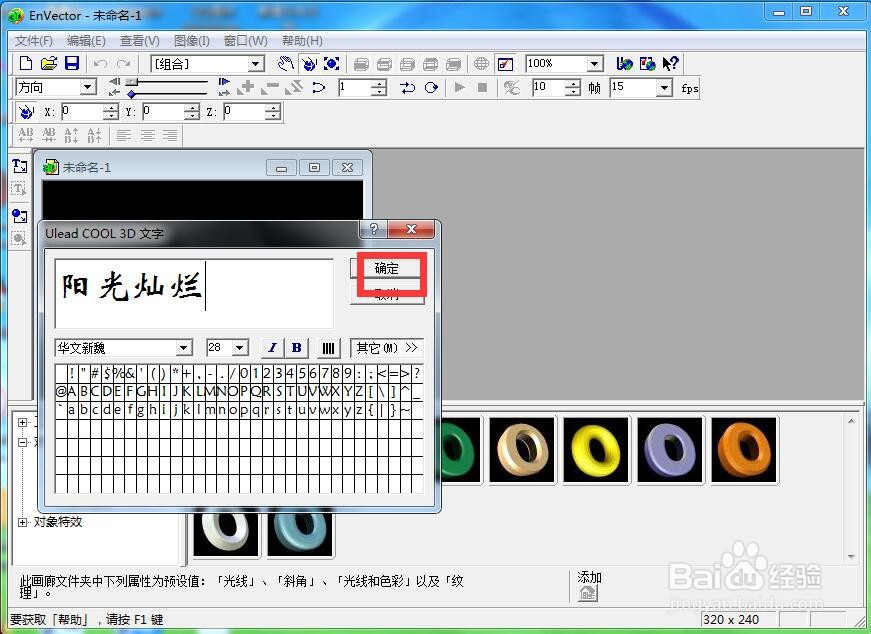Click the Insert text tool in left sidebar
Viewport: 871px width, 634px height.
[19, 166]
